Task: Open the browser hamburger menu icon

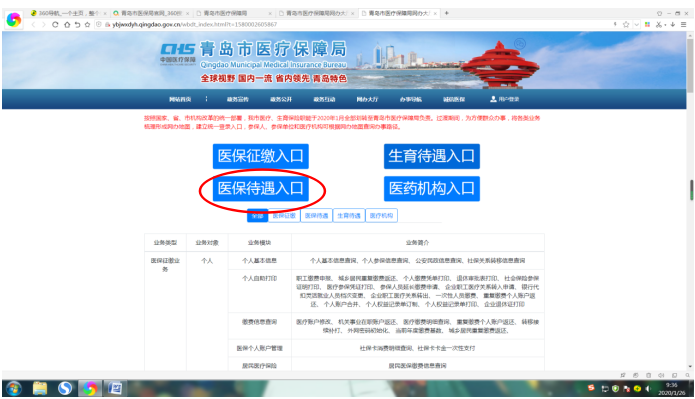Action: 683,24
